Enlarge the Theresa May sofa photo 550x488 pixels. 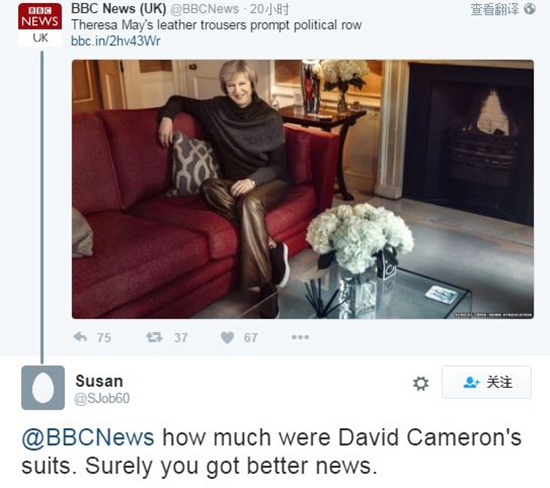[x=303, y=189]
